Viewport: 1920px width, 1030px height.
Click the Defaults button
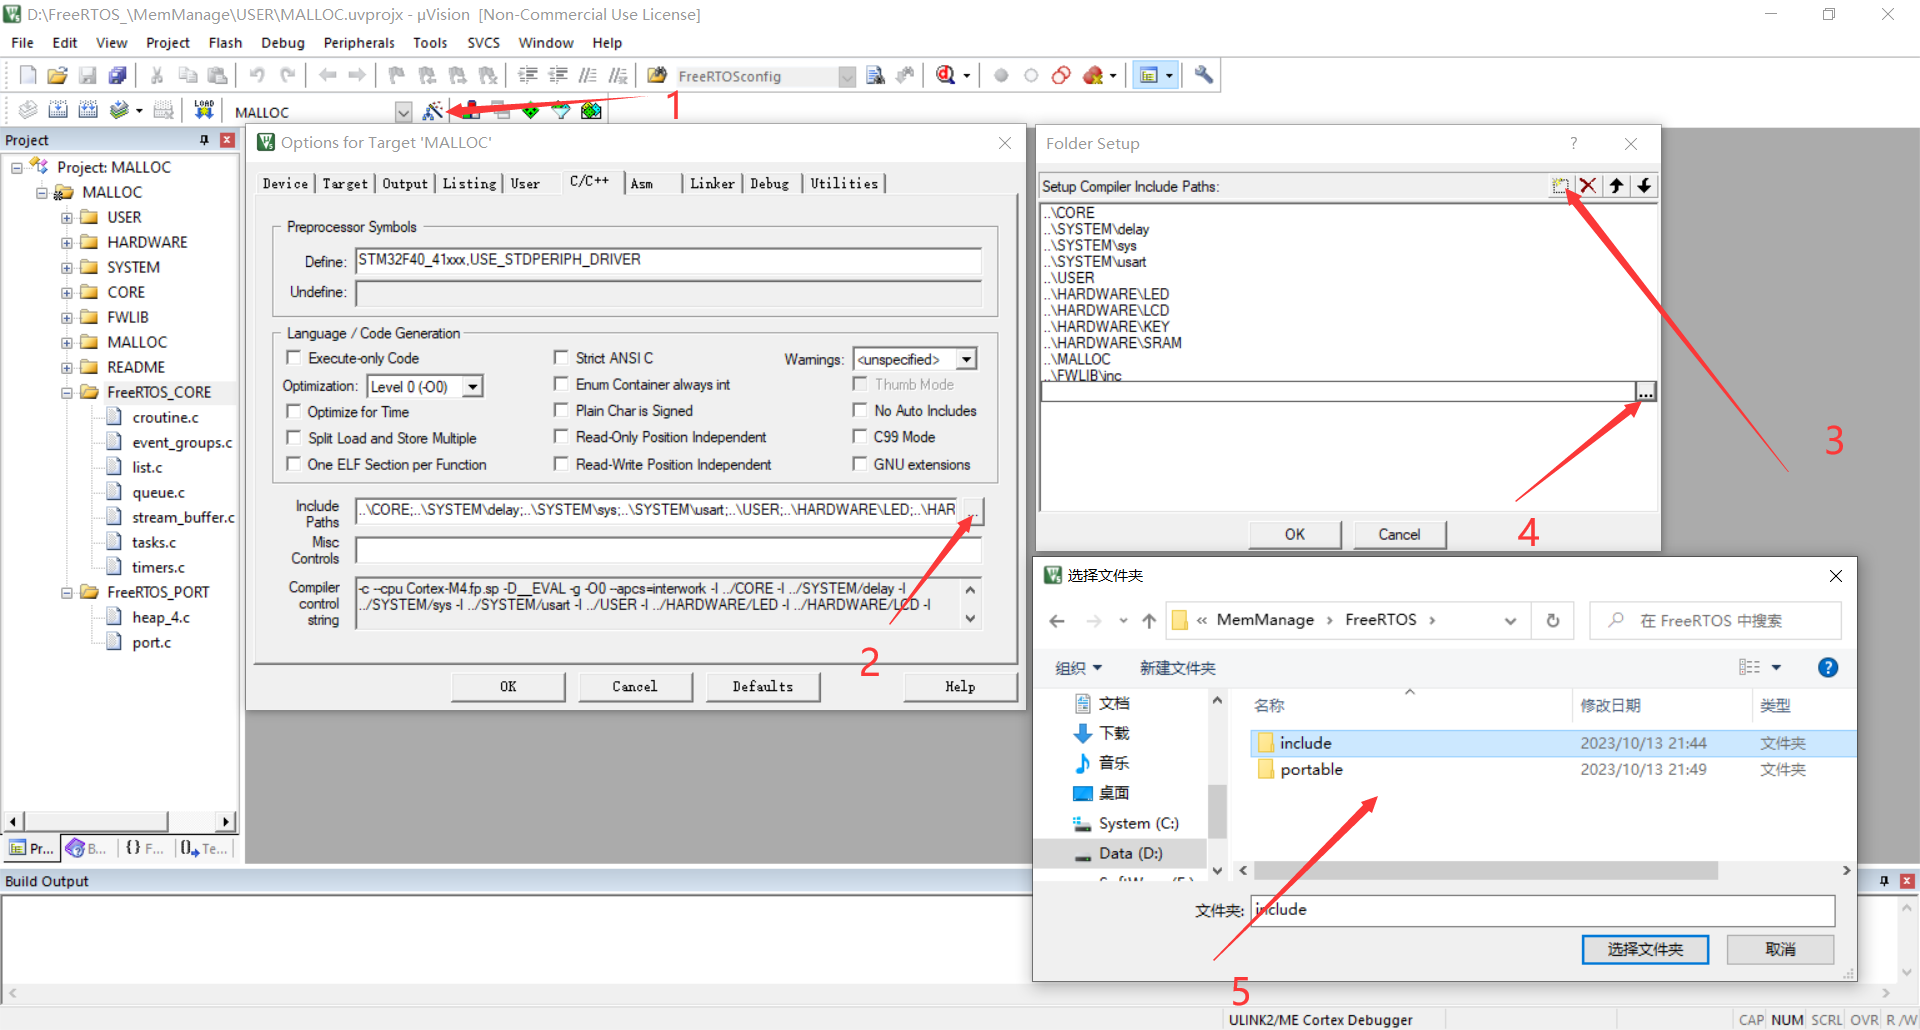pos(762,686)
